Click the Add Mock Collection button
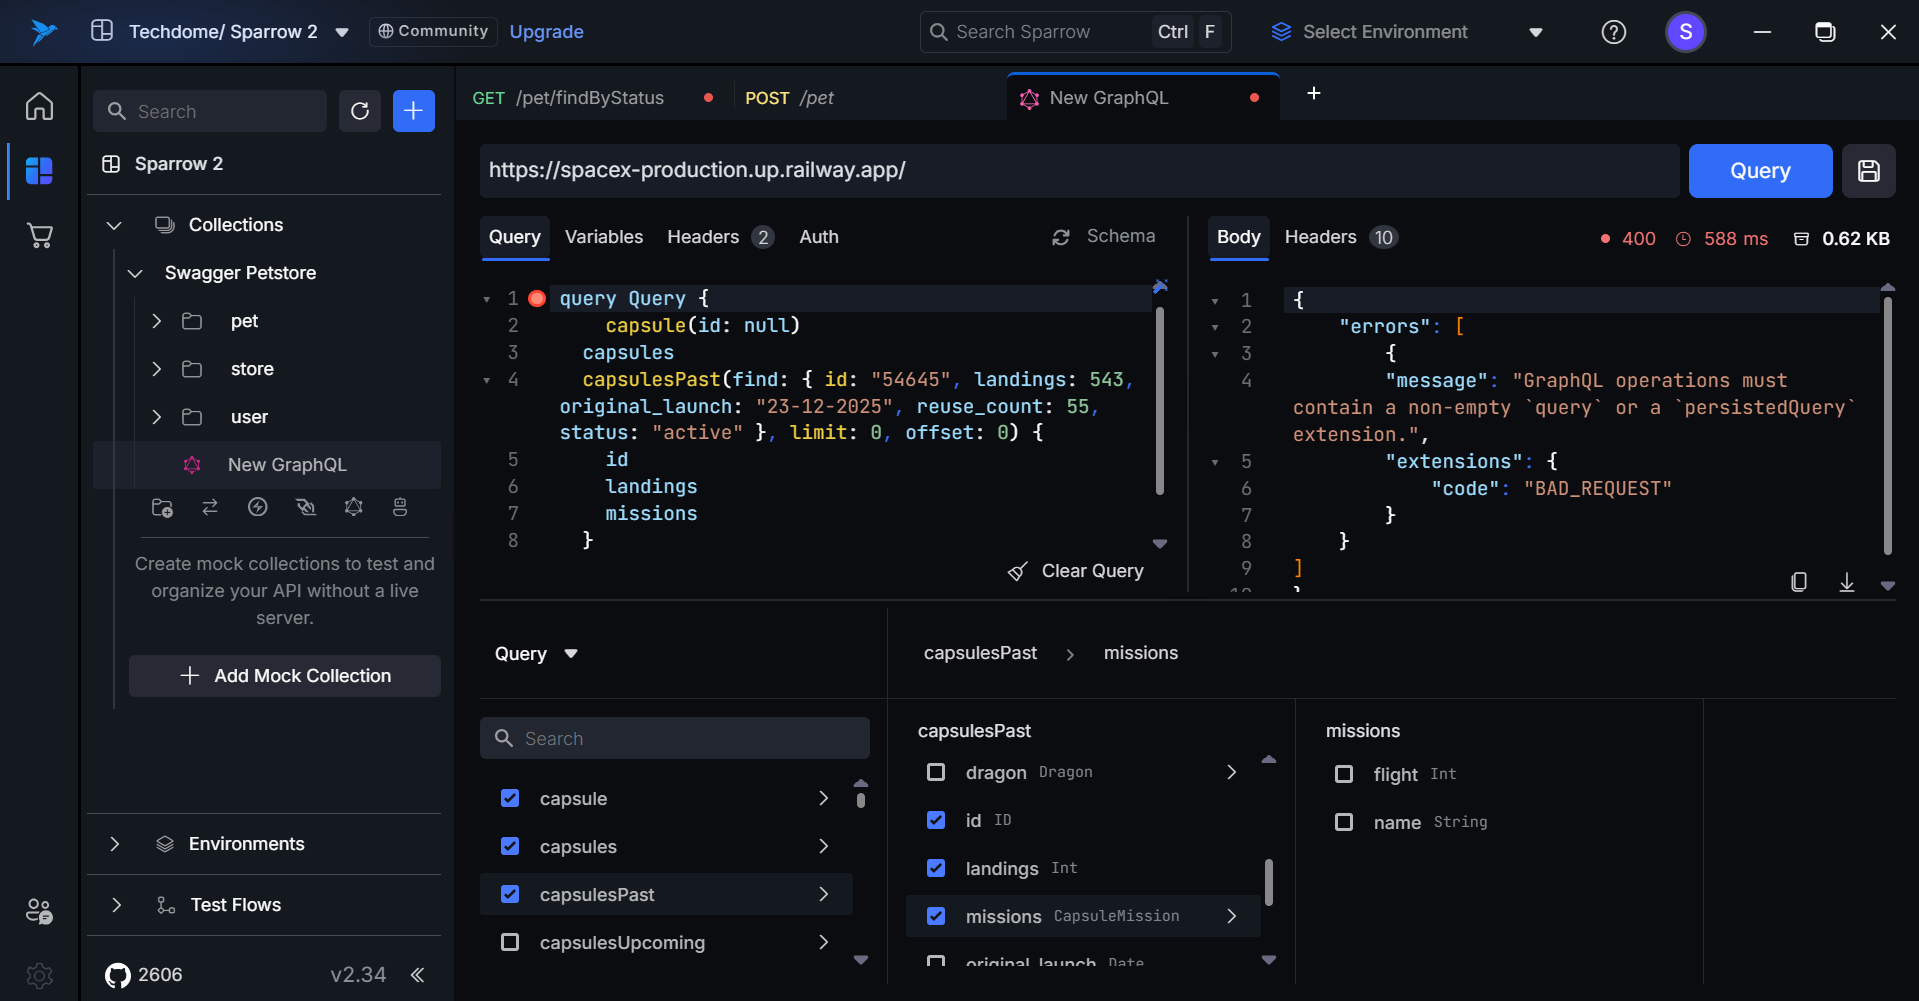The image size is (1919, 1001). (x=284, y=675)
